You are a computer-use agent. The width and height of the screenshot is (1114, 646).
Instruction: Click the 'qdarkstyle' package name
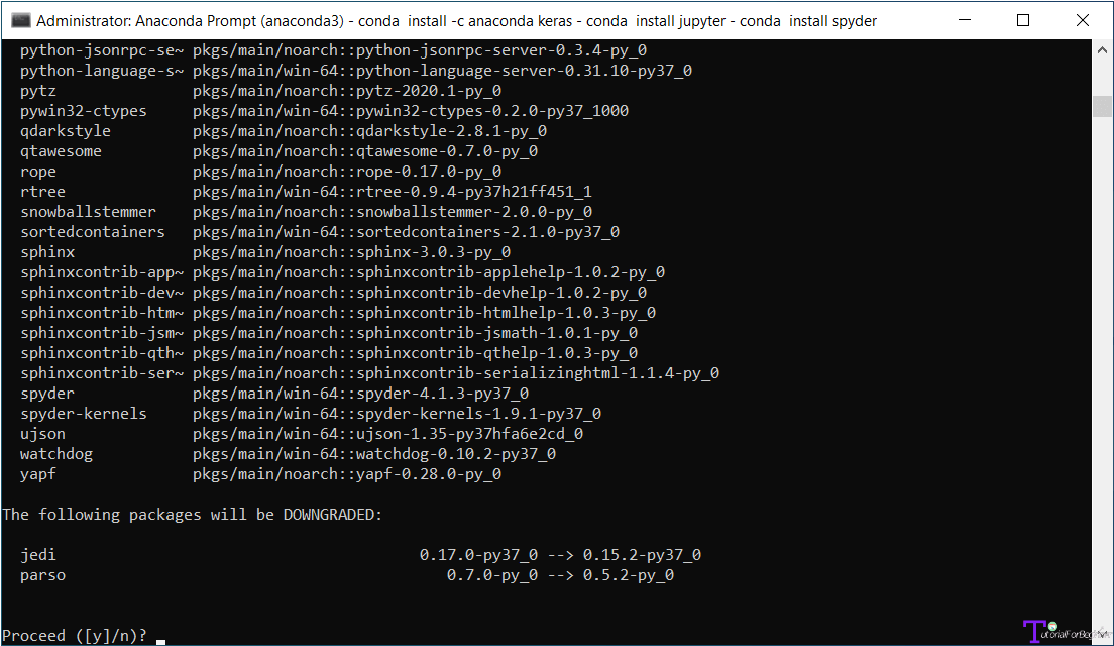tap(65, 131)
